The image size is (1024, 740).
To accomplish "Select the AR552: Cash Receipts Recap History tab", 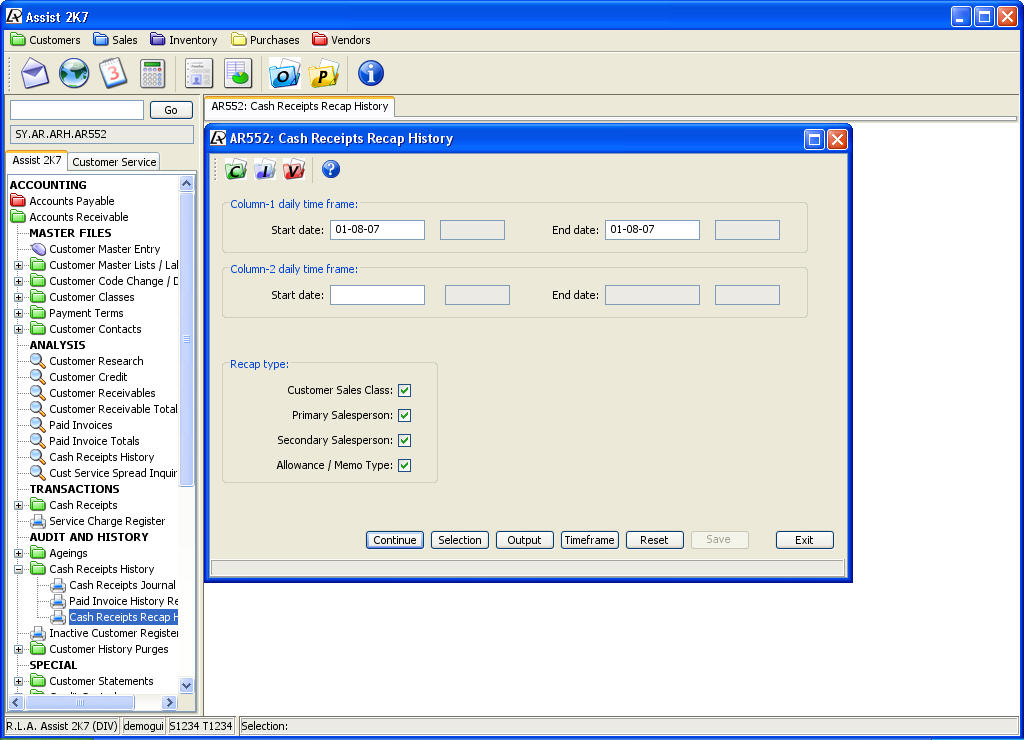I will click(300, 106).
